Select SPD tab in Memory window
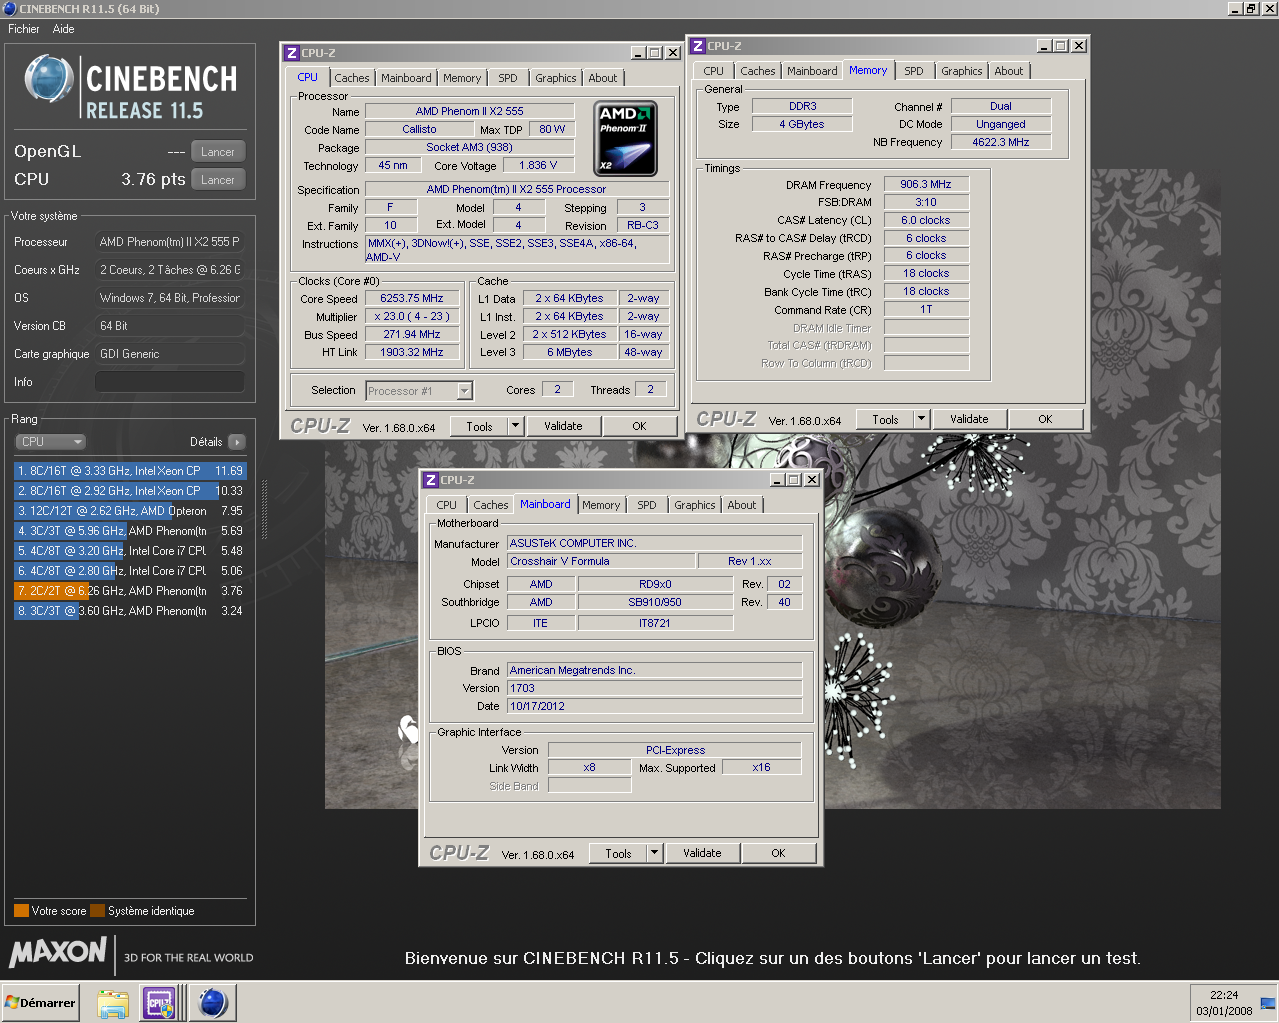The image size is (1279, 1023). coord(914,71)
